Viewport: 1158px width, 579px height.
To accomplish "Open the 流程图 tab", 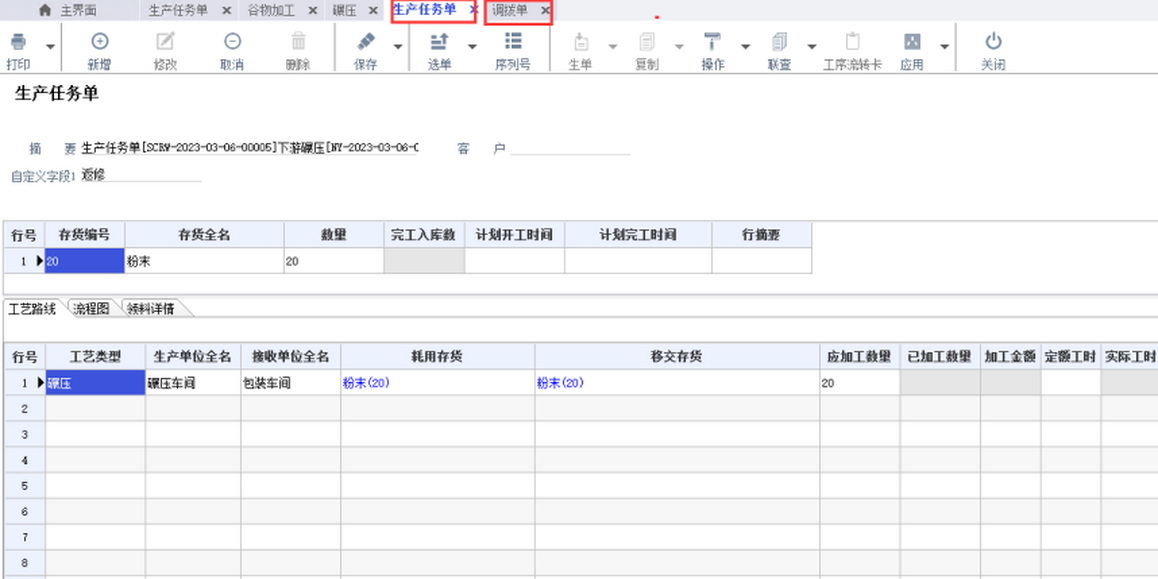I will tap(91, 309).
